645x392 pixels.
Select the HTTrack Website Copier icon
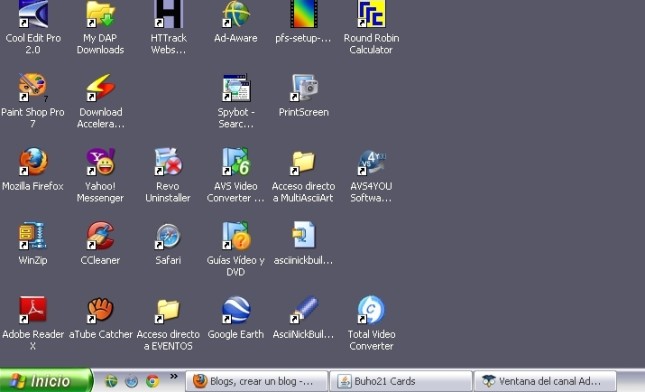168,14
